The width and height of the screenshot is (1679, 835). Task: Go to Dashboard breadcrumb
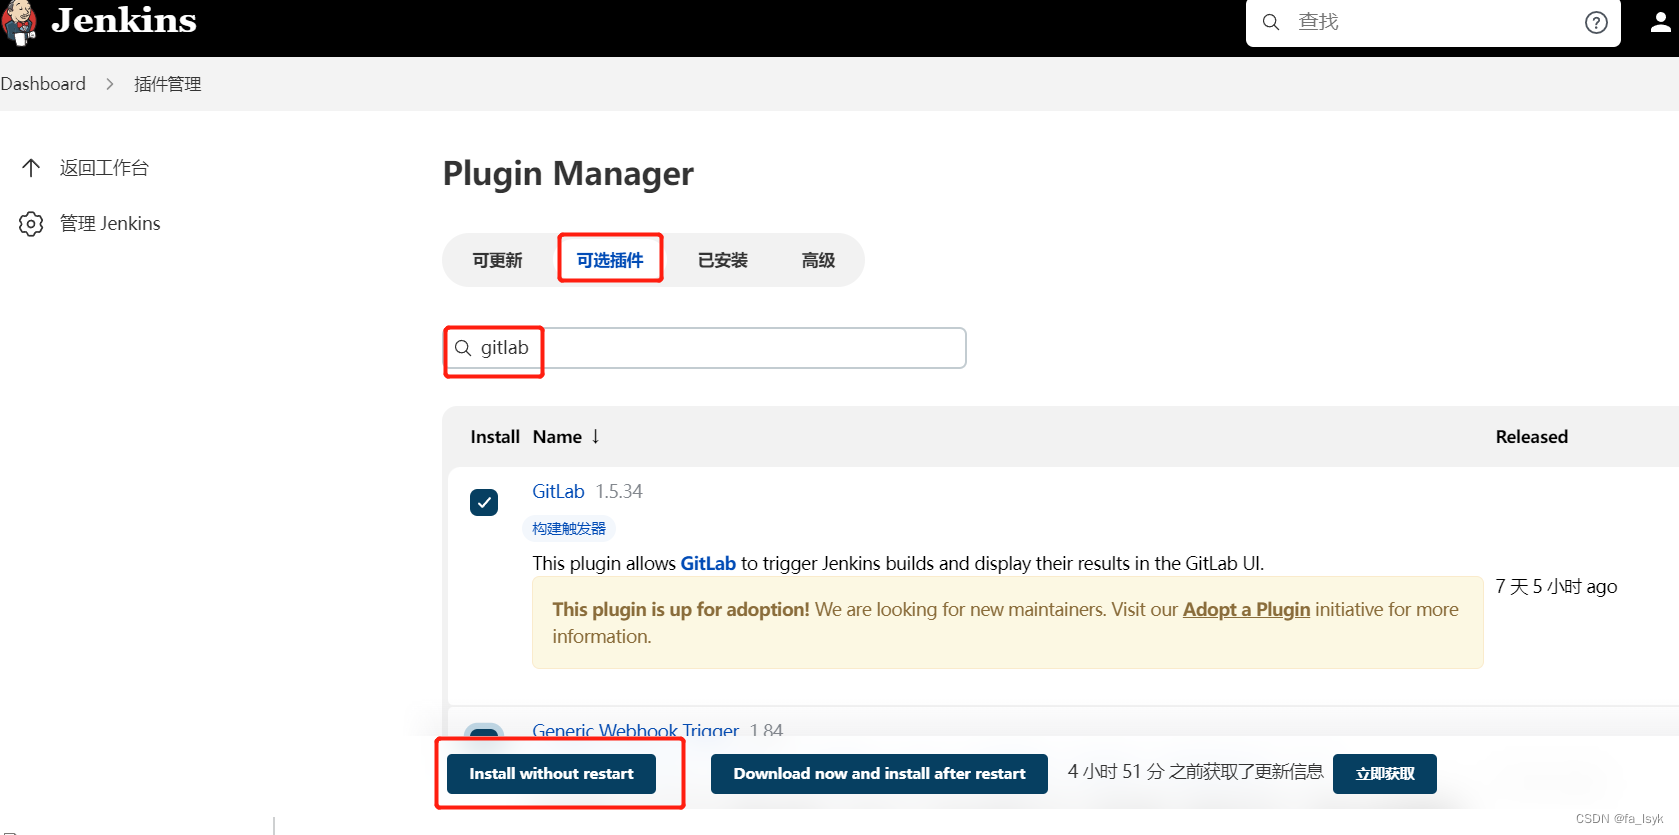pyautogui.click(x=43, y=84)
